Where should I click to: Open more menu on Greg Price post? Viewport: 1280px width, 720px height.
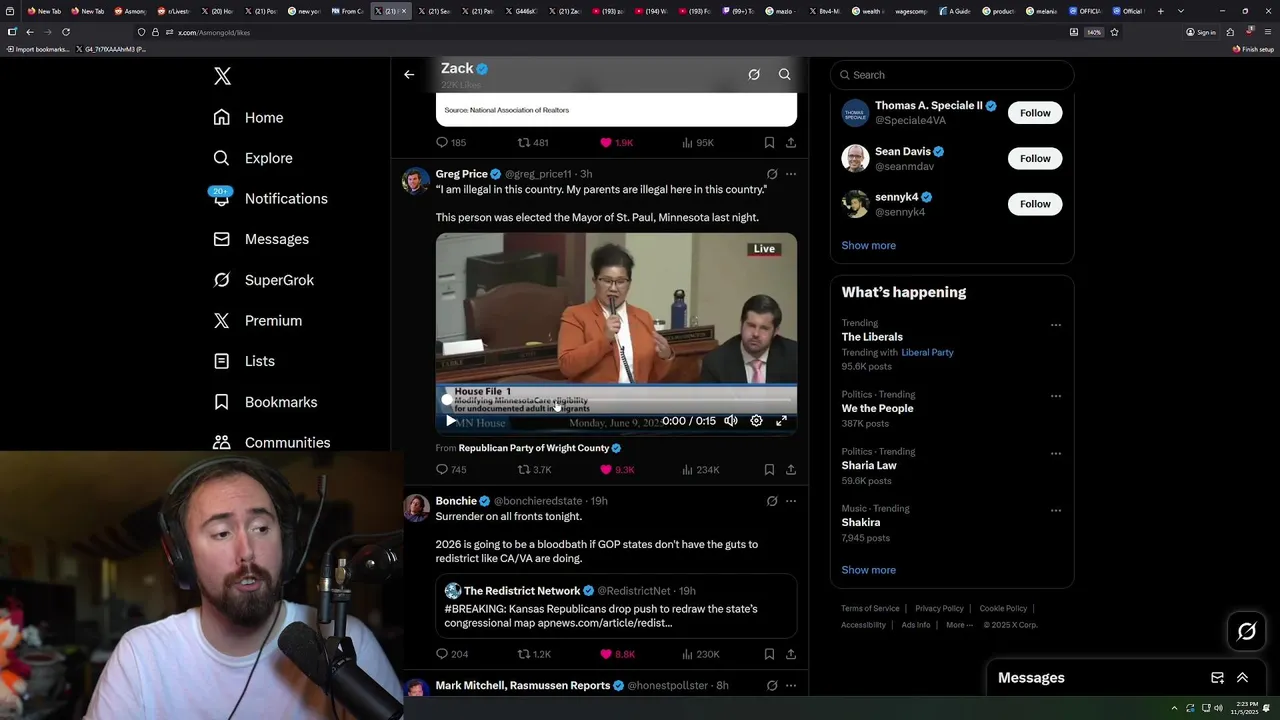coord(791,174)
